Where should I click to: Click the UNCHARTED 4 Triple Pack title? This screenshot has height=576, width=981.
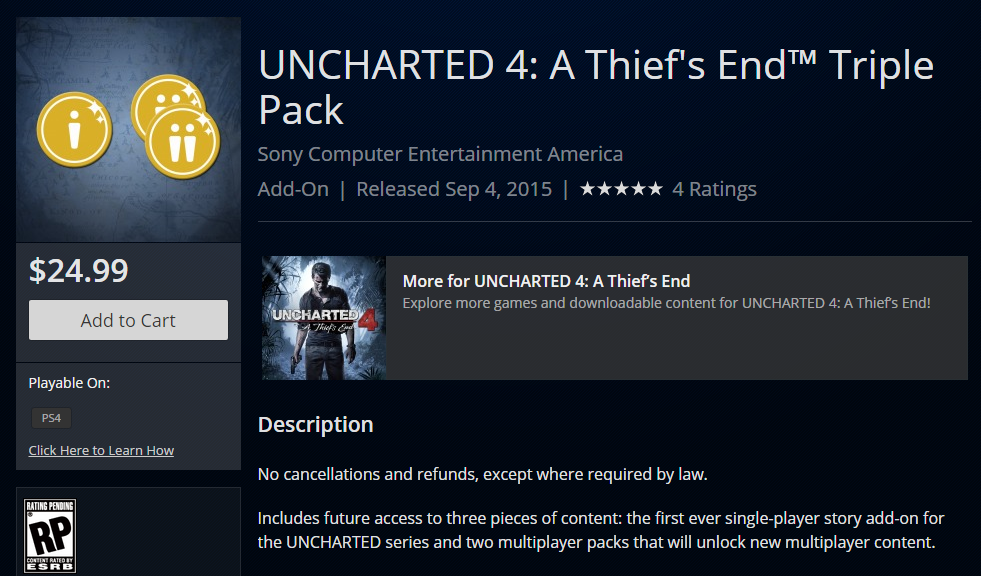(x=595, y=87)
